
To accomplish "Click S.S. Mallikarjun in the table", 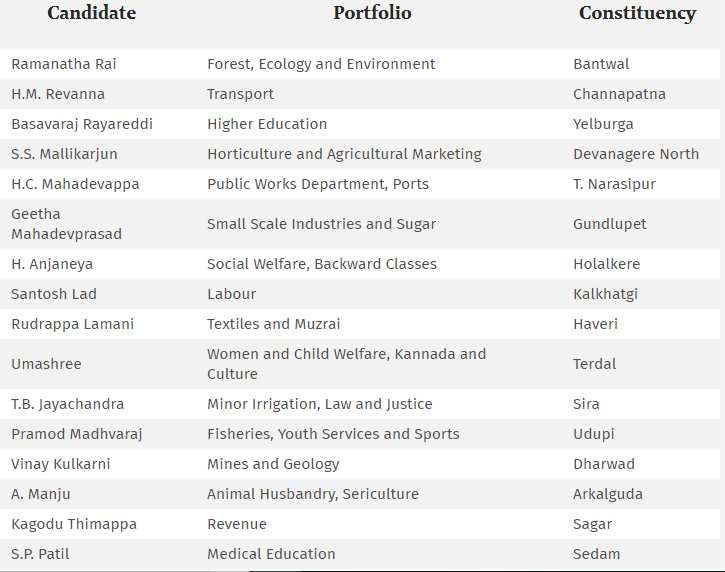I will click(x=64, y=154).
